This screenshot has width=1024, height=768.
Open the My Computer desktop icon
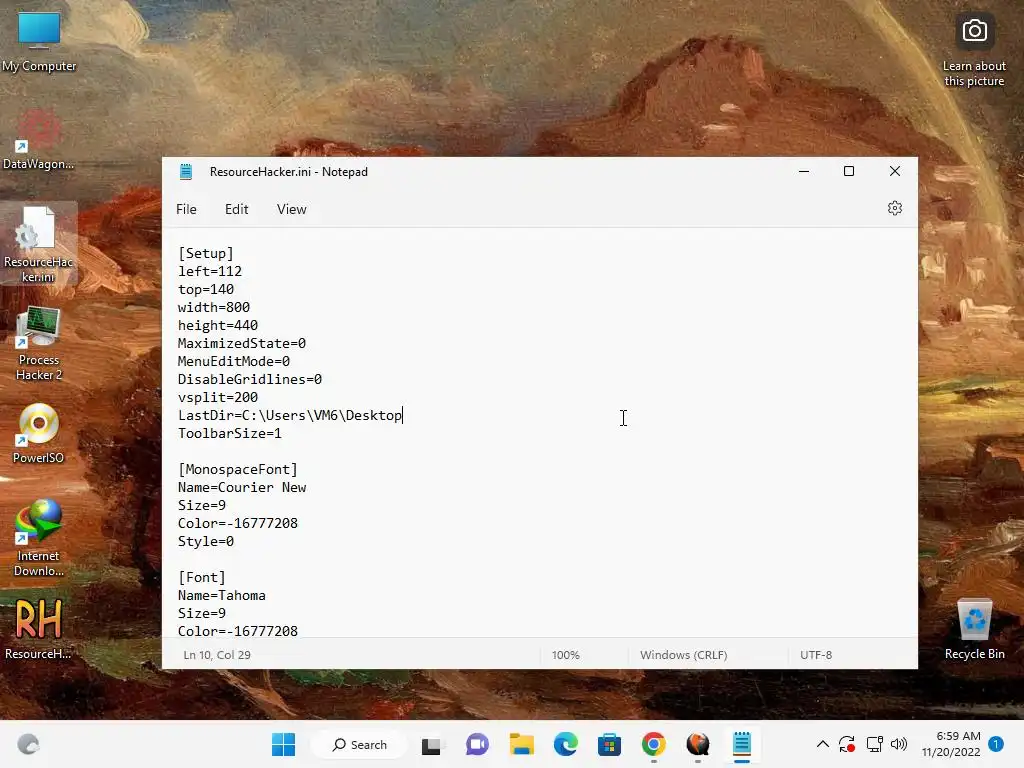pyautogui.click(x=39, y=41)
